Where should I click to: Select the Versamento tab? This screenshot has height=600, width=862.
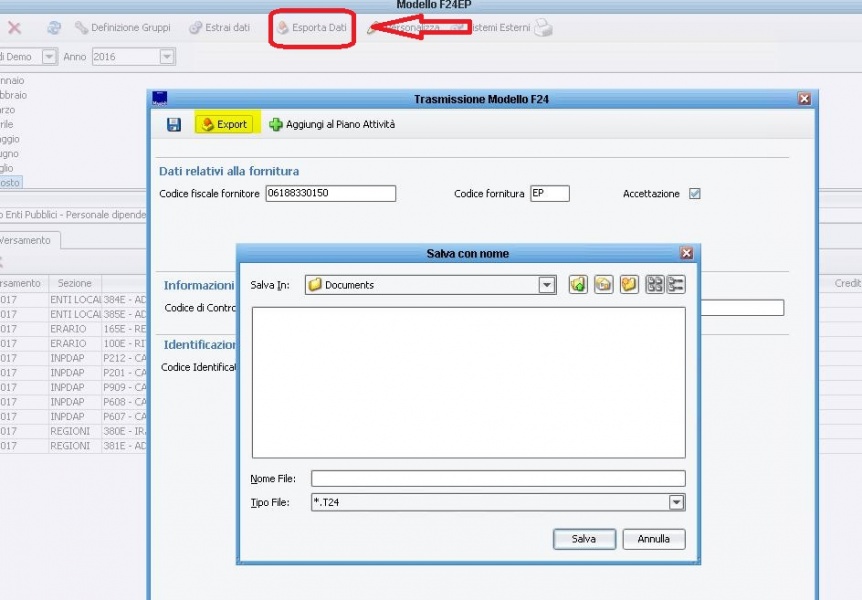tap(29, 240)
